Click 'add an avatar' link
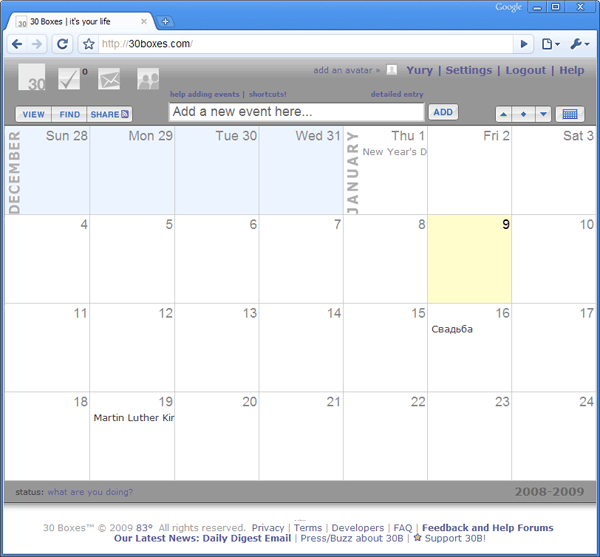This screenshot has width=600, height=557. (x=346, y=70)
